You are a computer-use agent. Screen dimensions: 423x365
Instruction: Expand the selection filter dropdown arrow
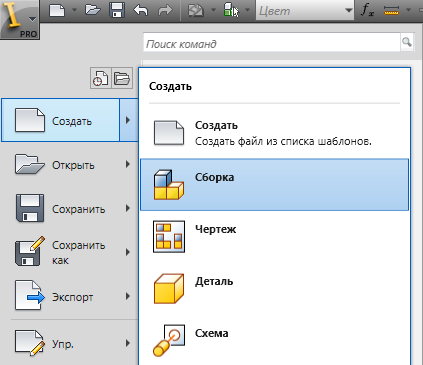[247, 10]
